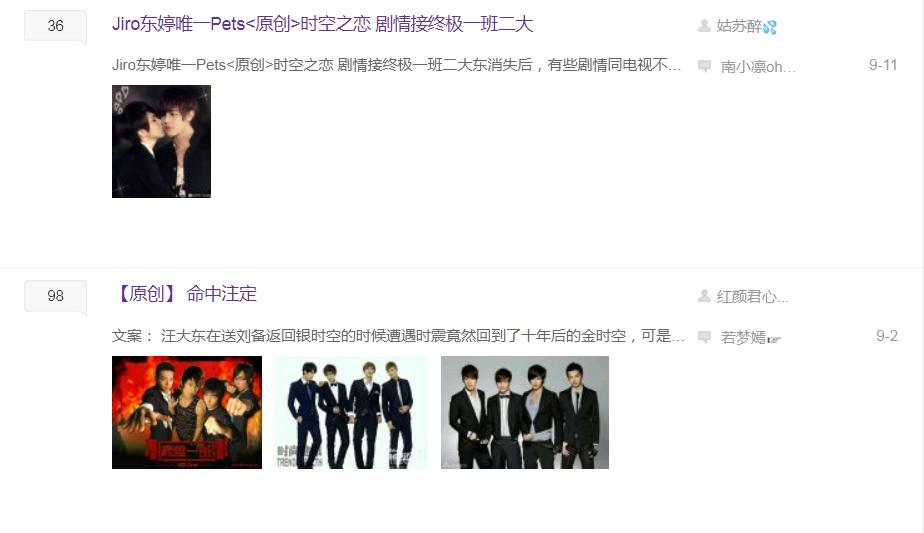
Task: Click the 9-11 last reply date
Action: 883,65
